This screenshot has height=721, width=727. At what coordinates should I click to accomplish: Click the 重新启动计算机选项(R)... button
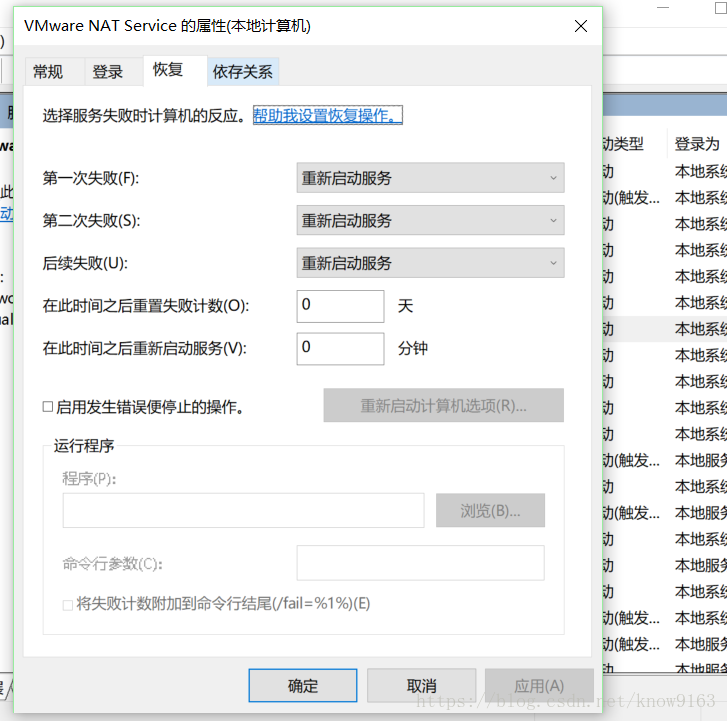(x=443, y=406)
